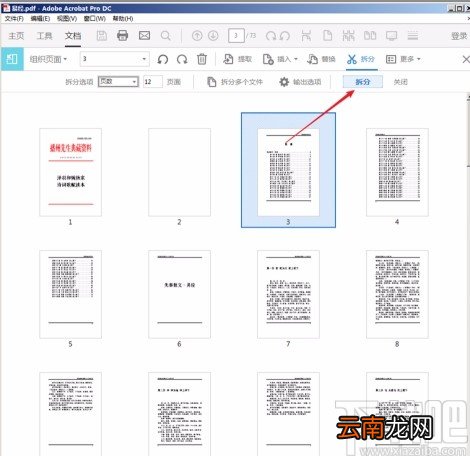Viewport: 470px width, 456px height.
Task: Click the fit-page view icon
Action: point(306,35)
